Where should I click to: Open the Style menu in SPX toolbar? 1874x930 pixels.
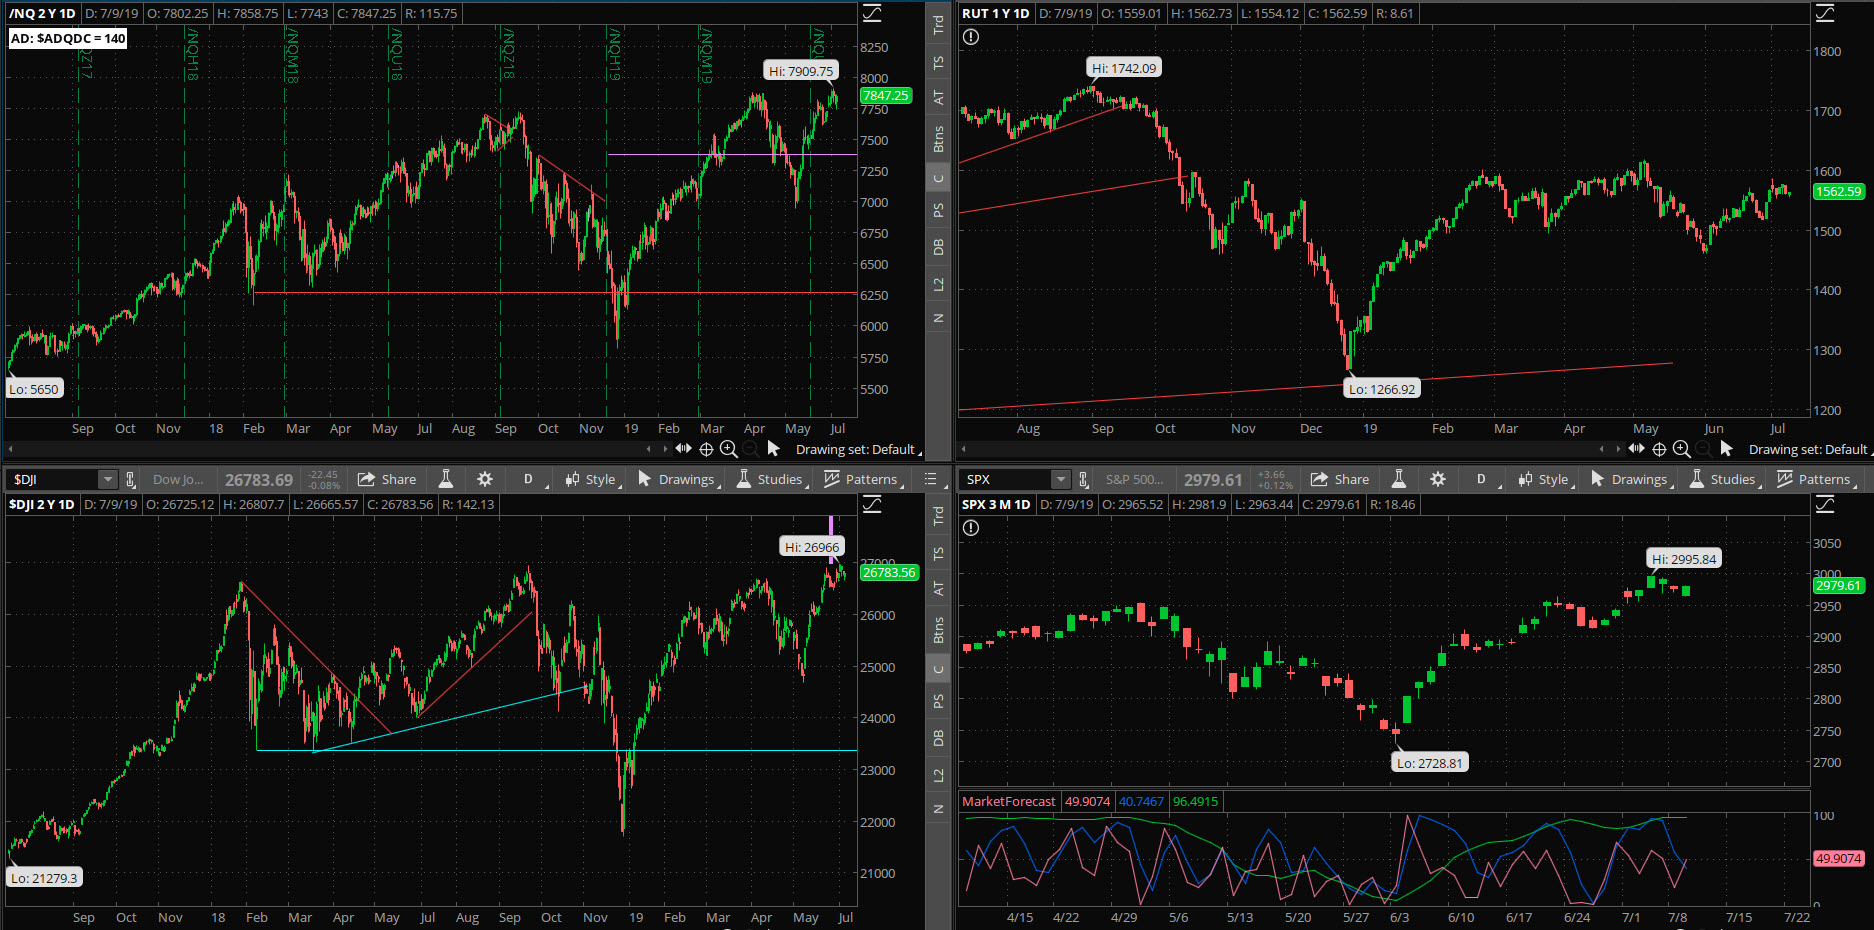[1544, 479]
